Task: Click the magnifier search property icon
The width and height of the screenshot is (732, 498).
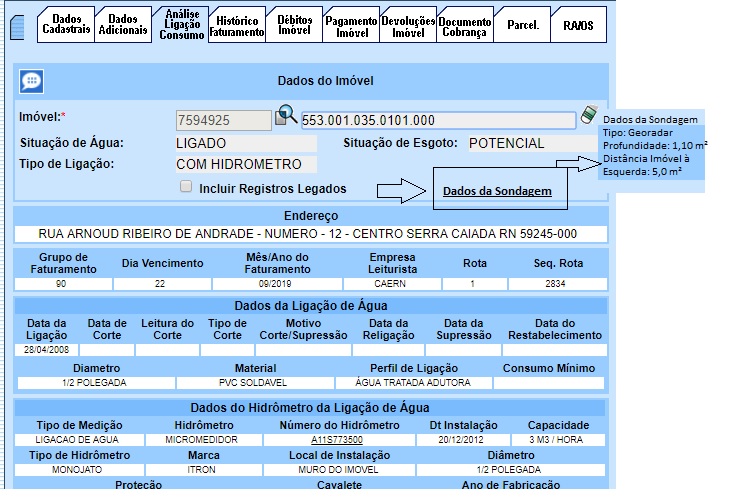Action: (286, 115)
